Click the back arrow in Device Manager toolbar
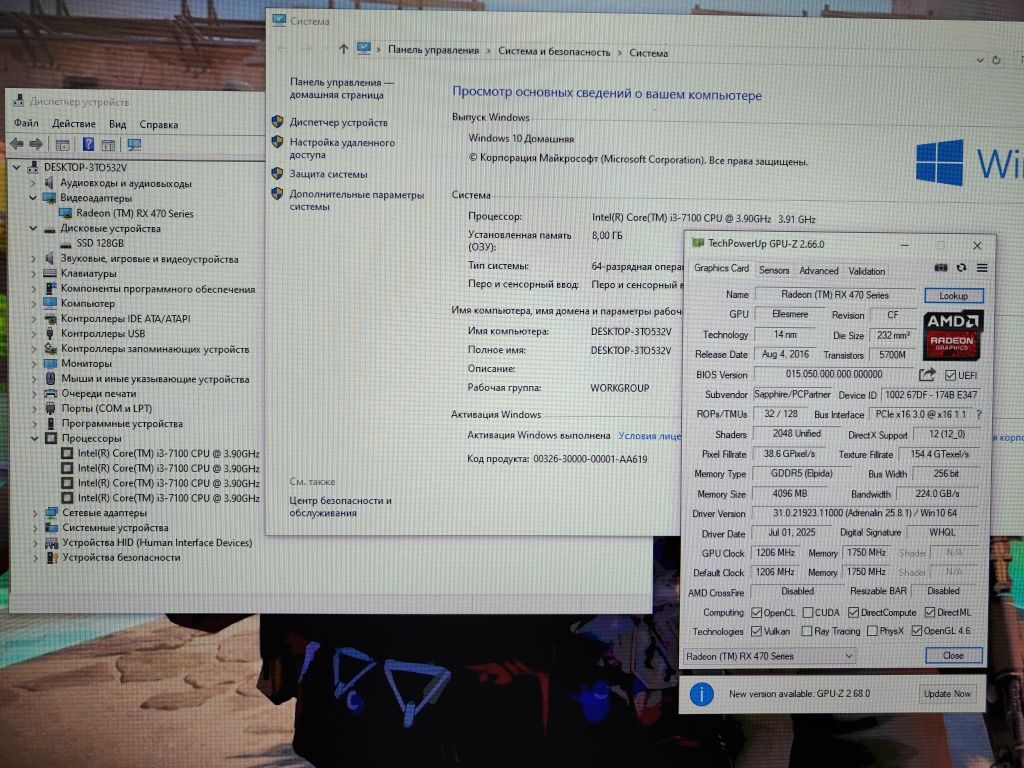Screen dimensions: 1024x768 (x=17, y=144)
